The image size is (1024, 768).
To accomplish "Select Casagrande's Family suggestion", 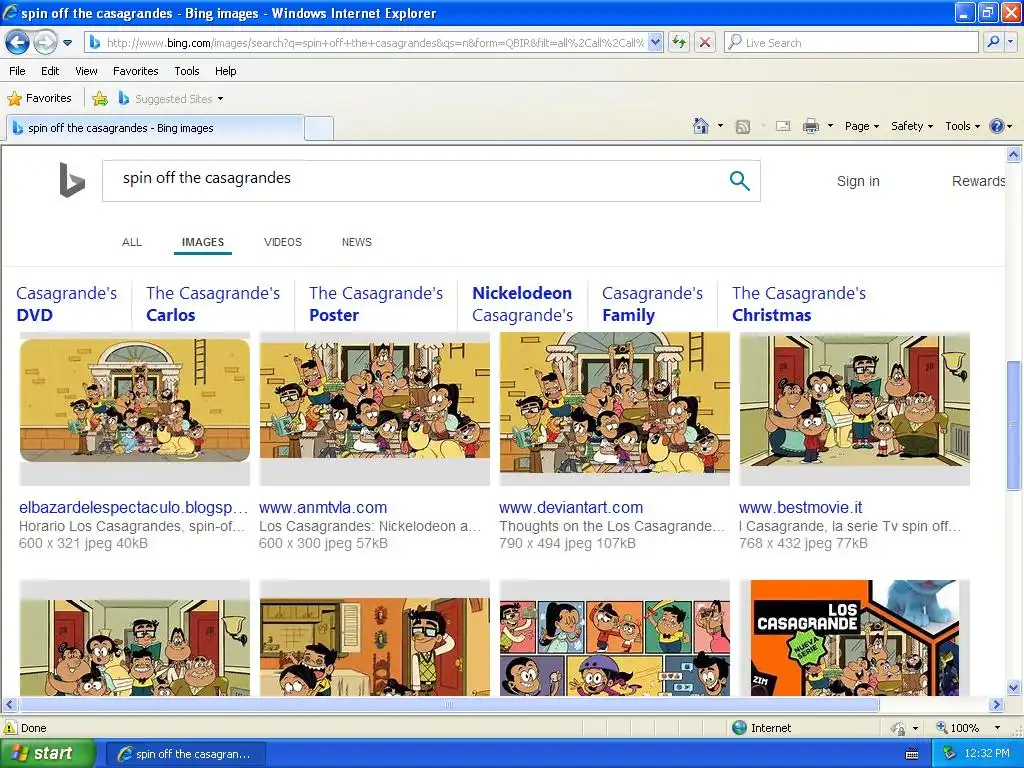I will (x=652, y=304).
